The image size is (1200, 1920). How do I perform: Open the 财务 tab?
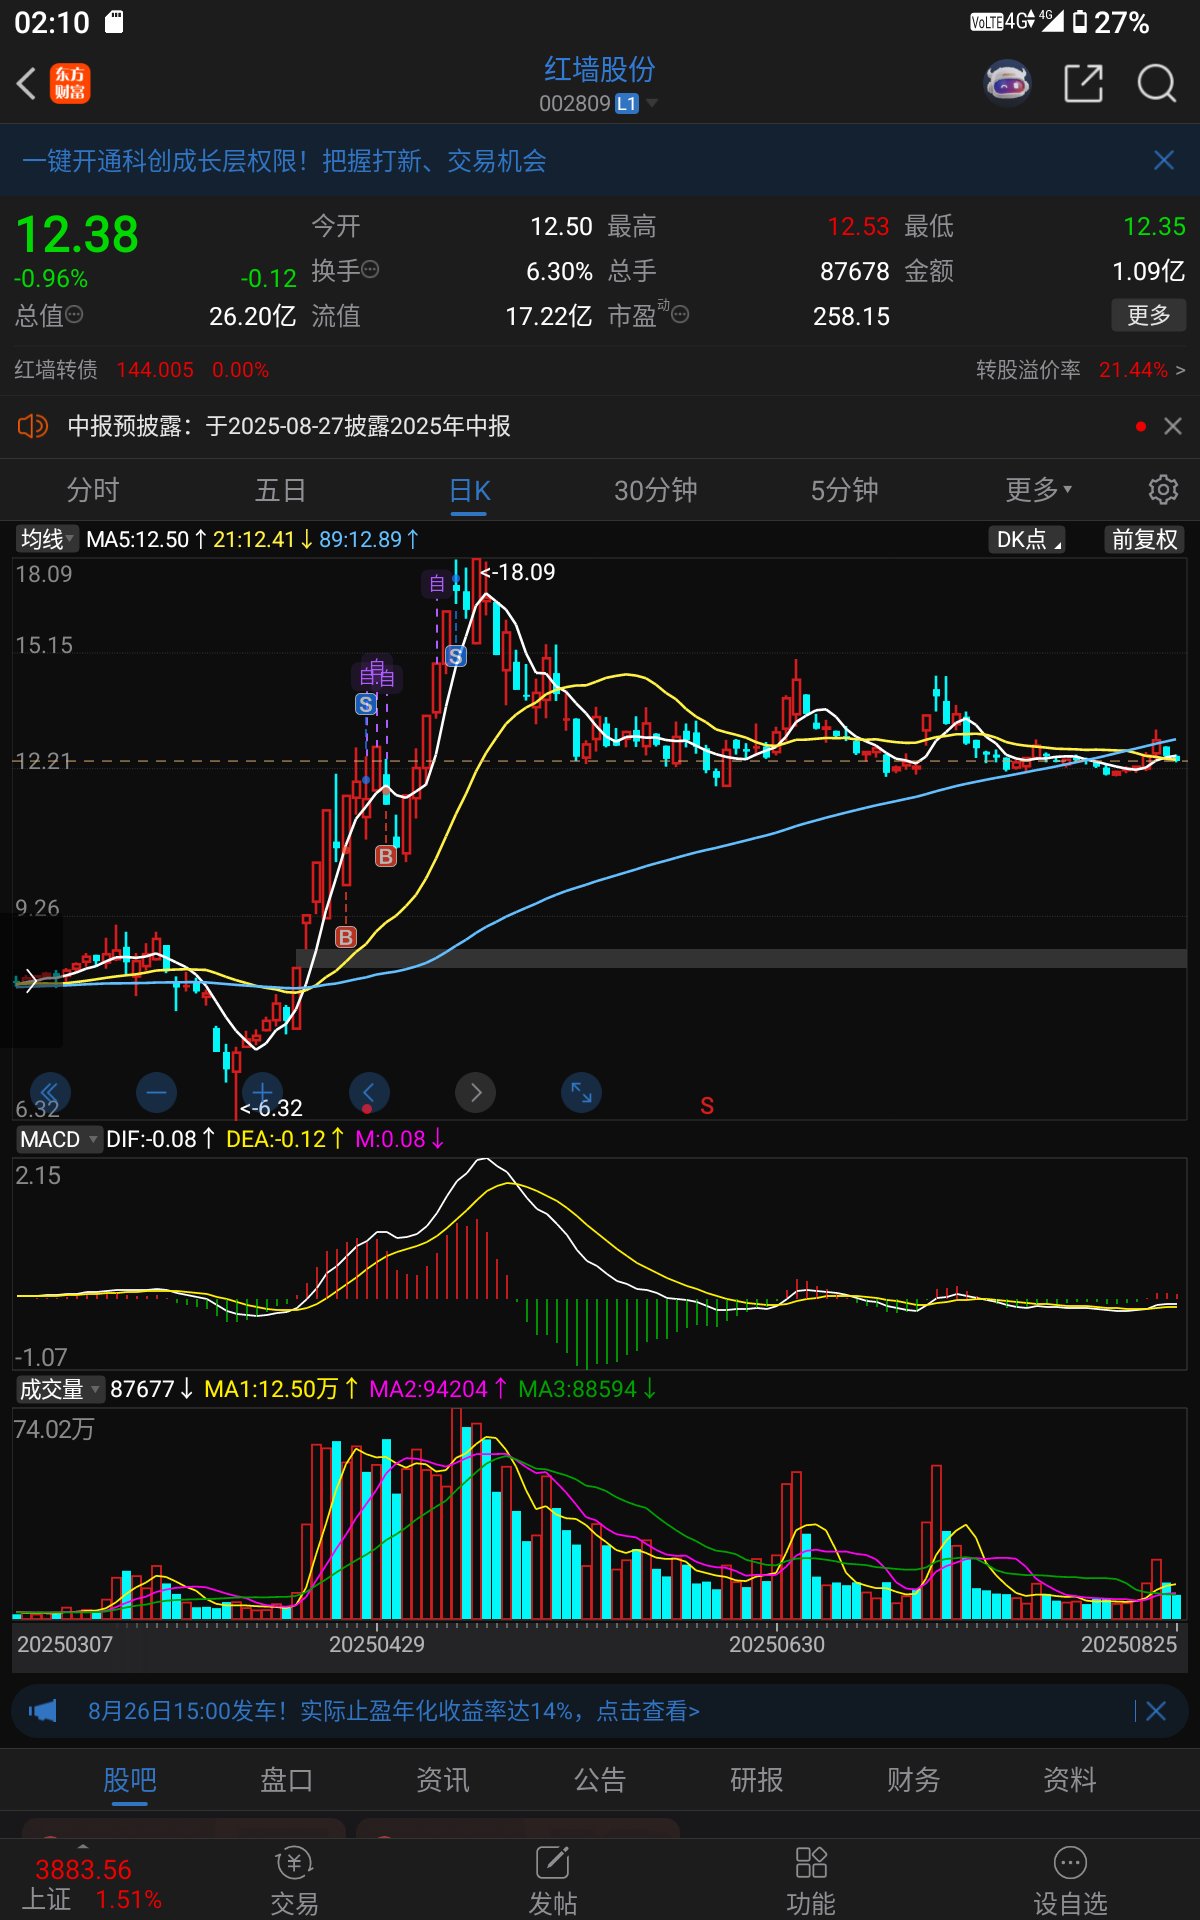click(x=913, y=1780)
